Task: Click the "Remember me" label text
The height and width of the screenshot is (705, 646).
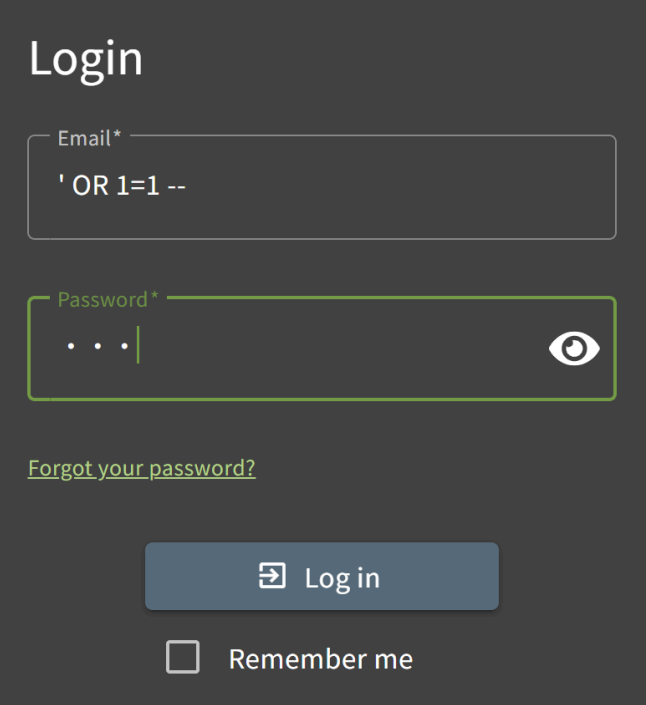Action: point(320,659)
